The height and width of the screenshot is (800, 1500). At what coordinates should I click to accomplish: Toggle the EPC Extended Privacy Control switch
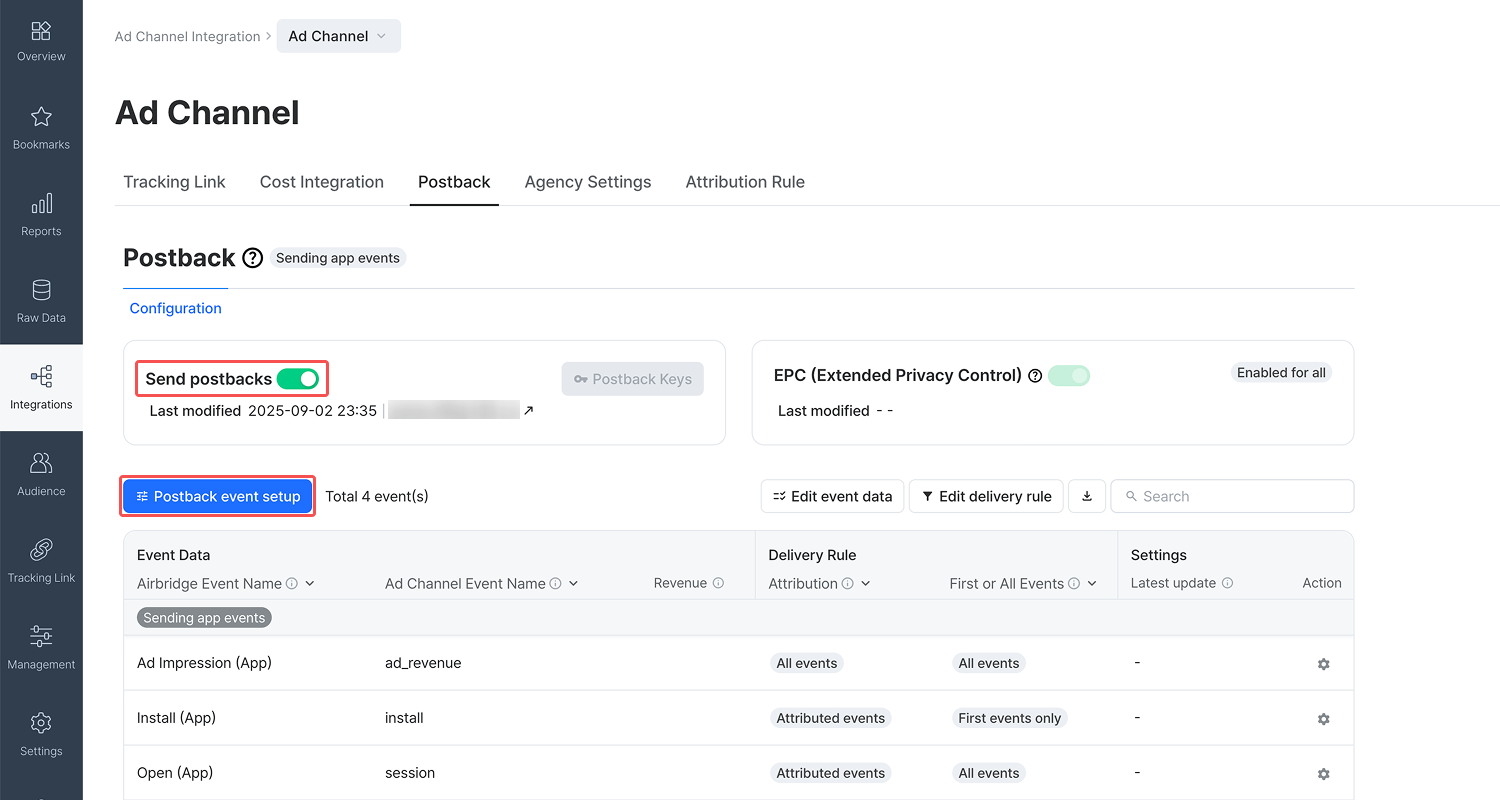[1069, 376]
